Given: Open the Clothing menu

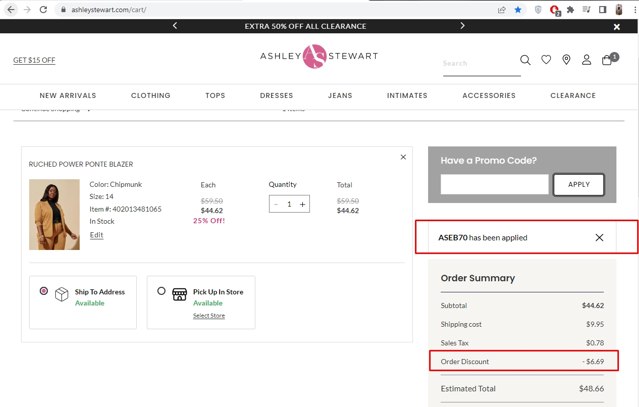Looking at the screenshot, I should click(151, 95).
